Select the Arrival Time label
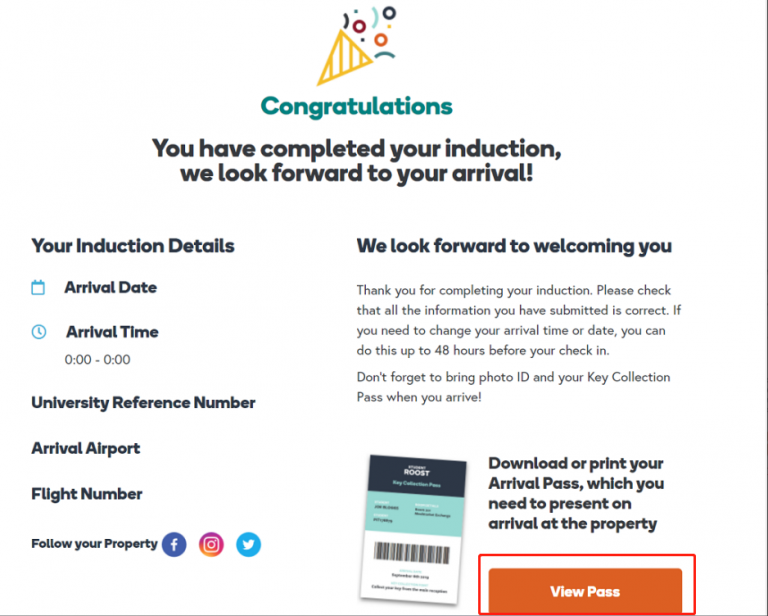This screenshot has height=616, width=768. 112,332
